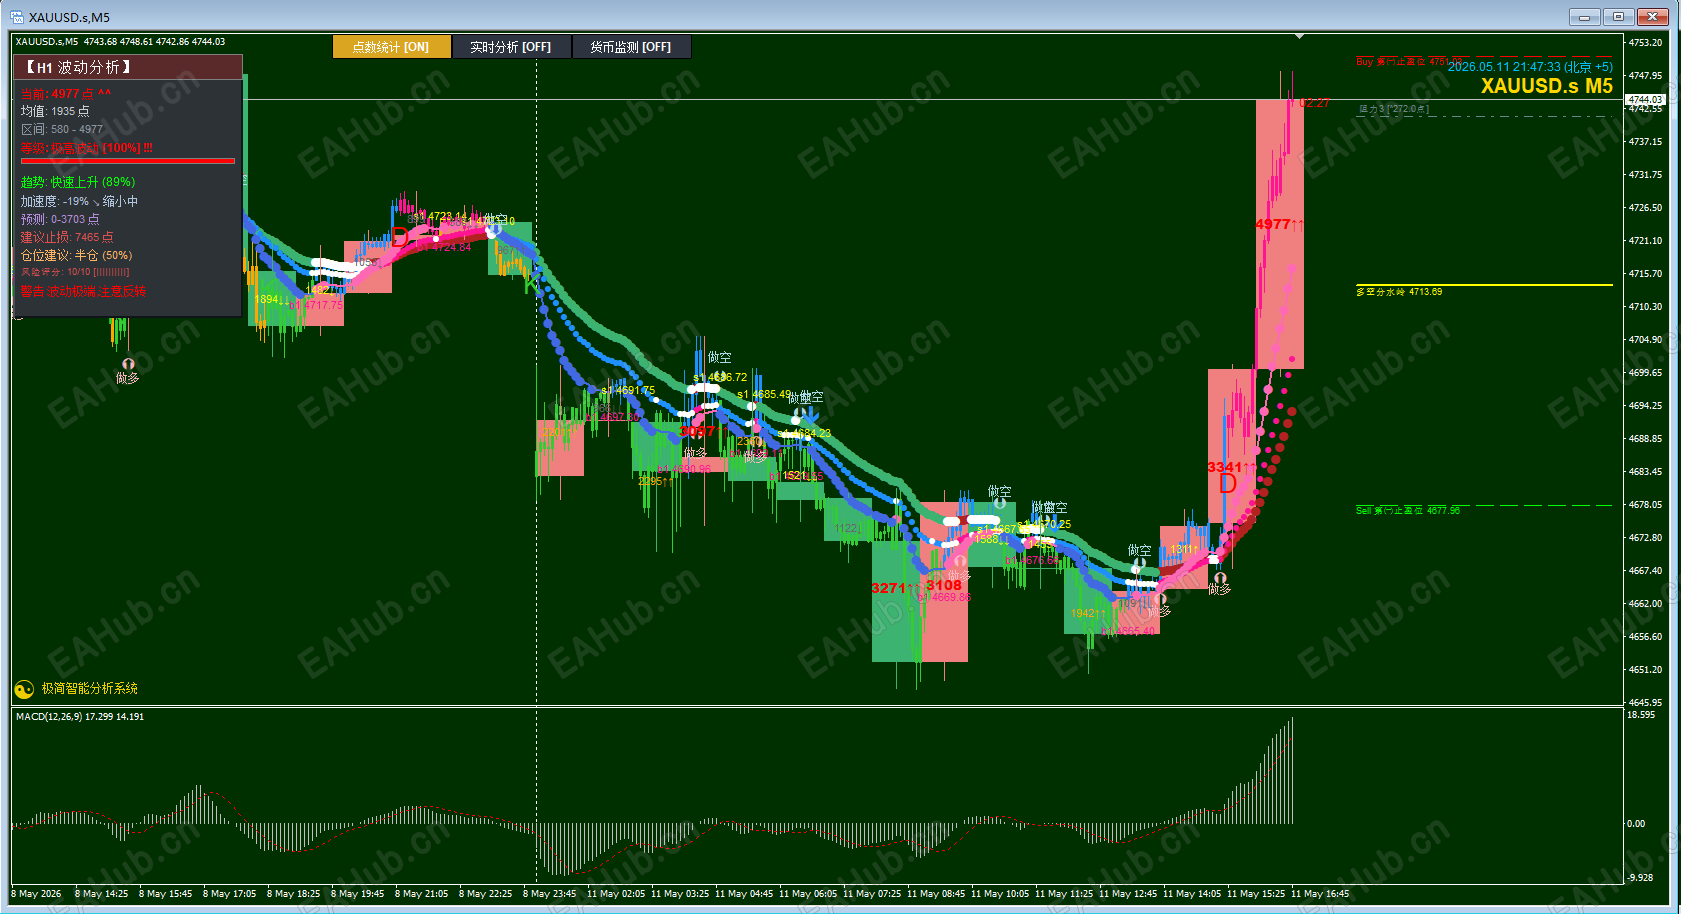Click 仓位建议: 半仓 (50%) line
This screenshot has width=1681, height=914.
76,255
